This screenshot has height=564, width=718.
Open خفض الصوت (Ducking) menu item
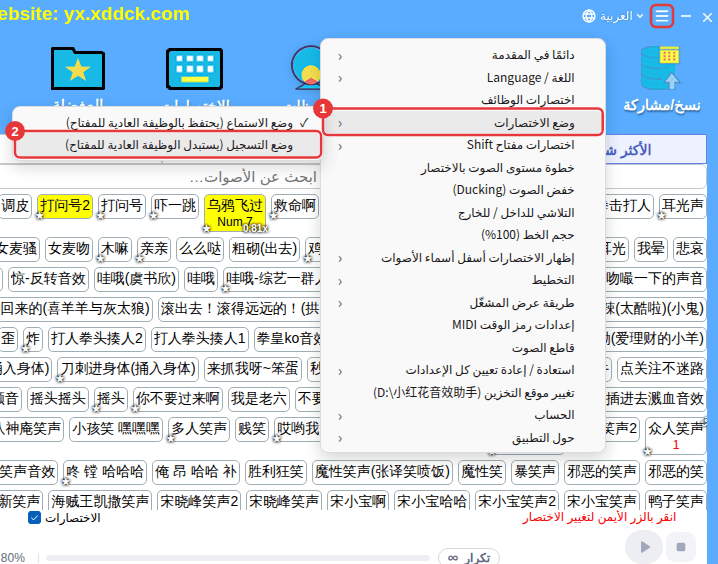pos(463,190)
